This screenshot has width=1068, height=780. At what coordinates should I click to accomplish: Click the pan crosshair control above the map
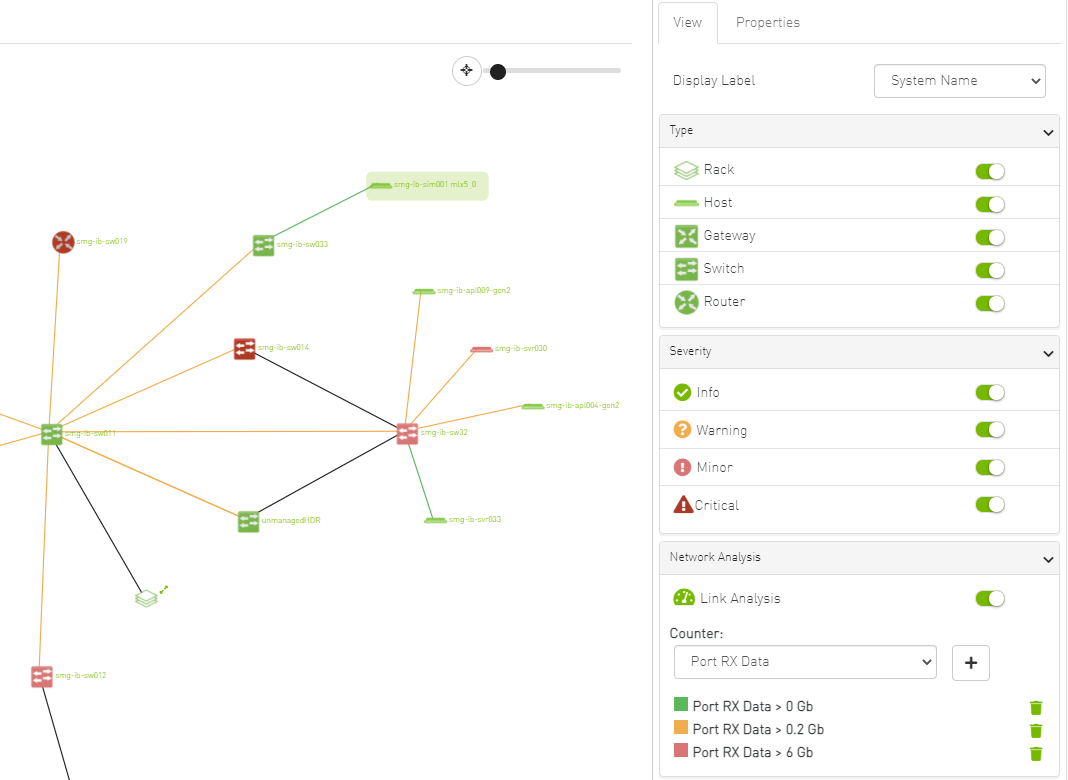tap(466, 70)
